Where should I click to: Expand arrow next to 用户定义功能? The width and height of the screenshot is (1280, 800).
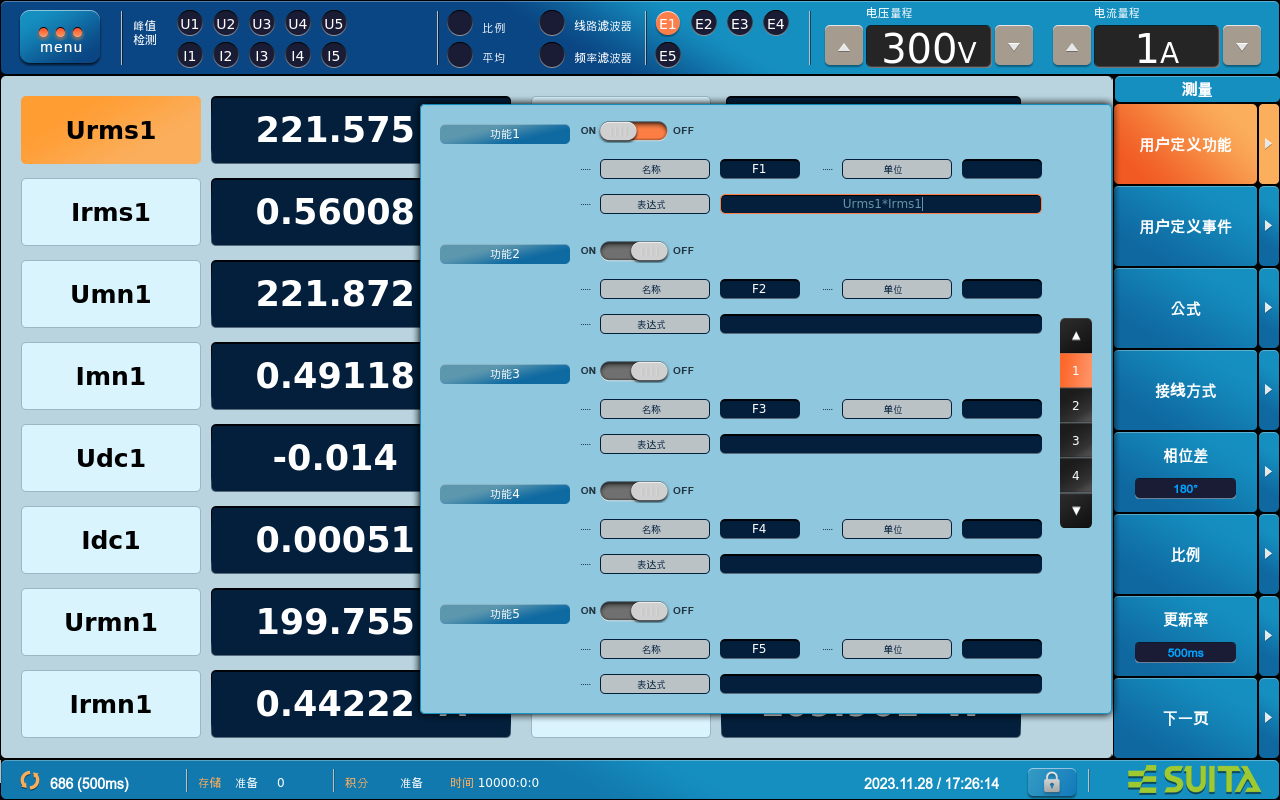1269,144
